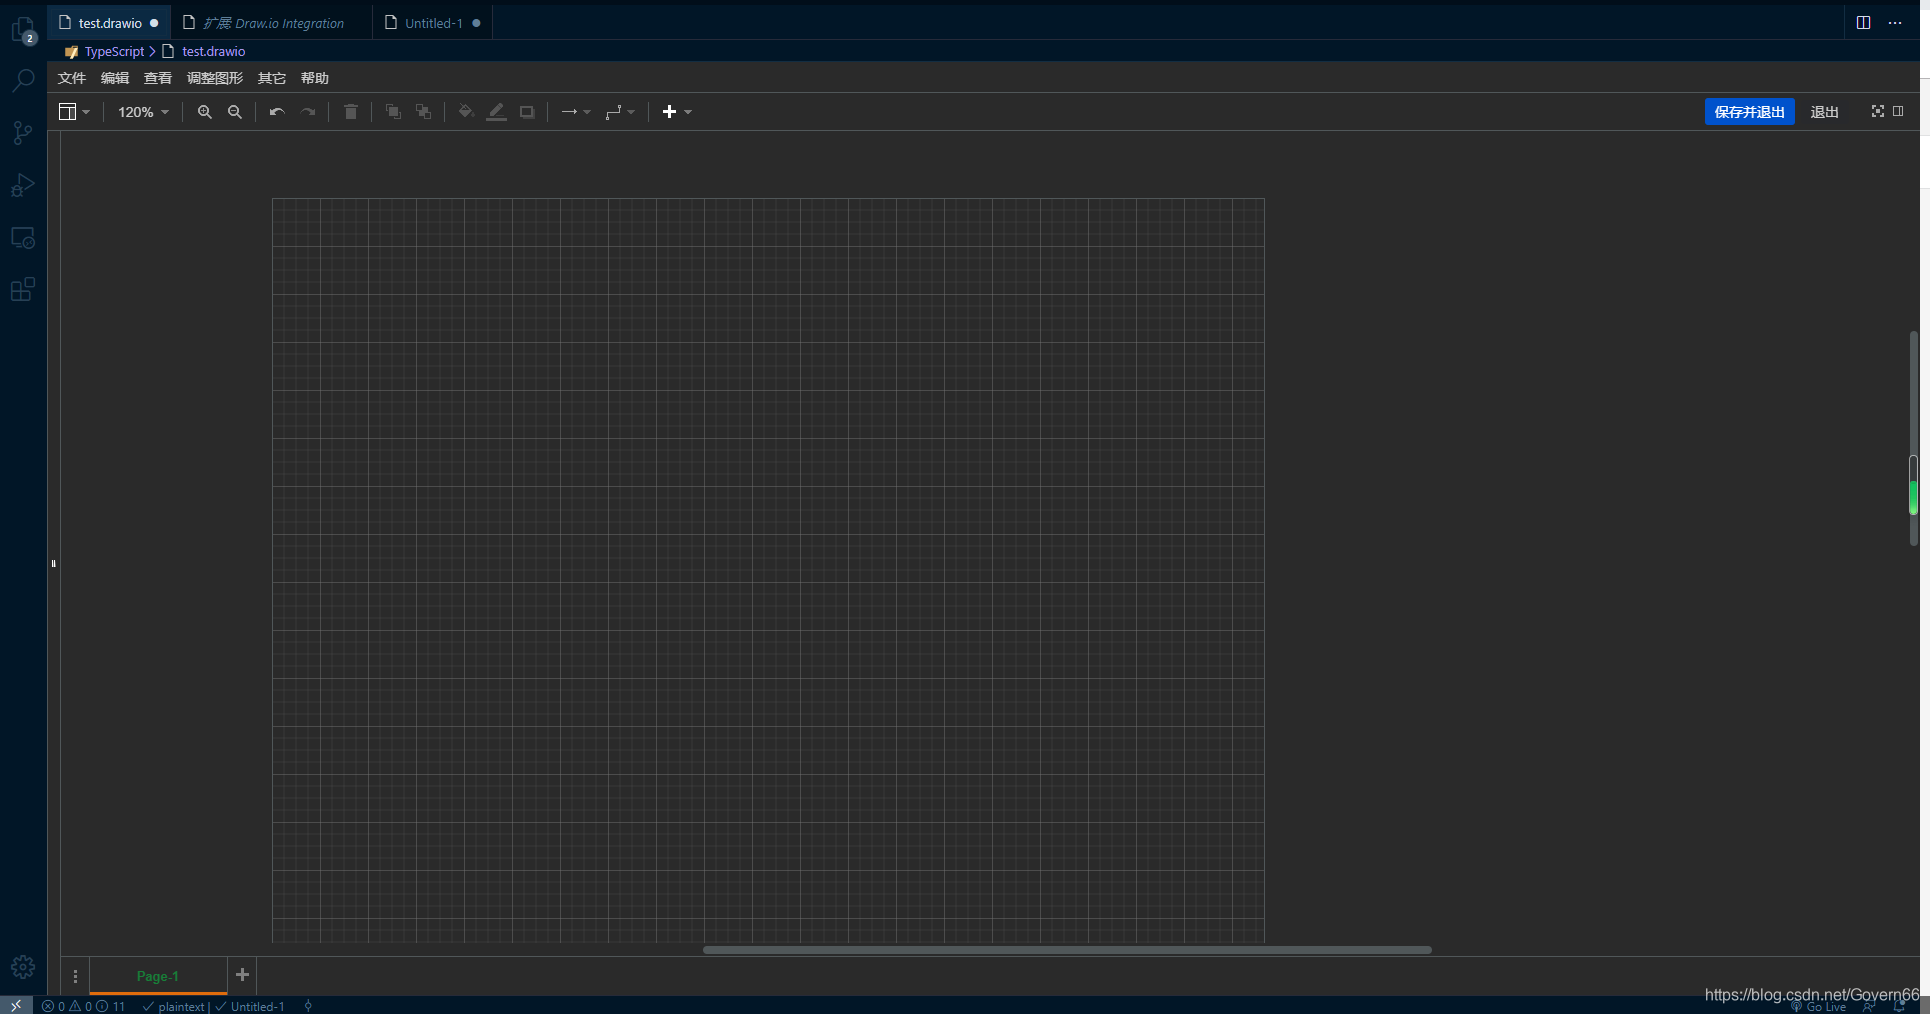Open the remote window indicator in status bar
Image resolution: width=1930 pixels, height=1014 pixels.
16,1006
